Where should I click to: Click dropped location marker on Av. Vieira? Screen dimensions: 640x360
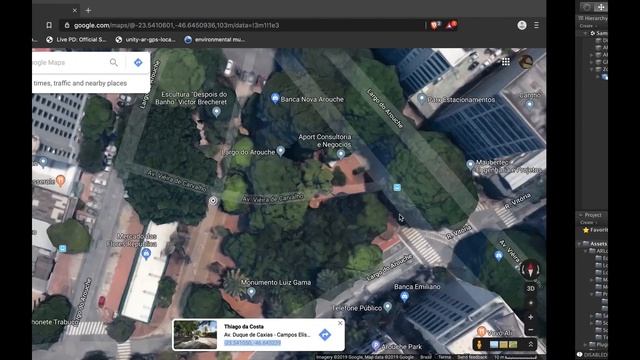(x=213, y=200)
